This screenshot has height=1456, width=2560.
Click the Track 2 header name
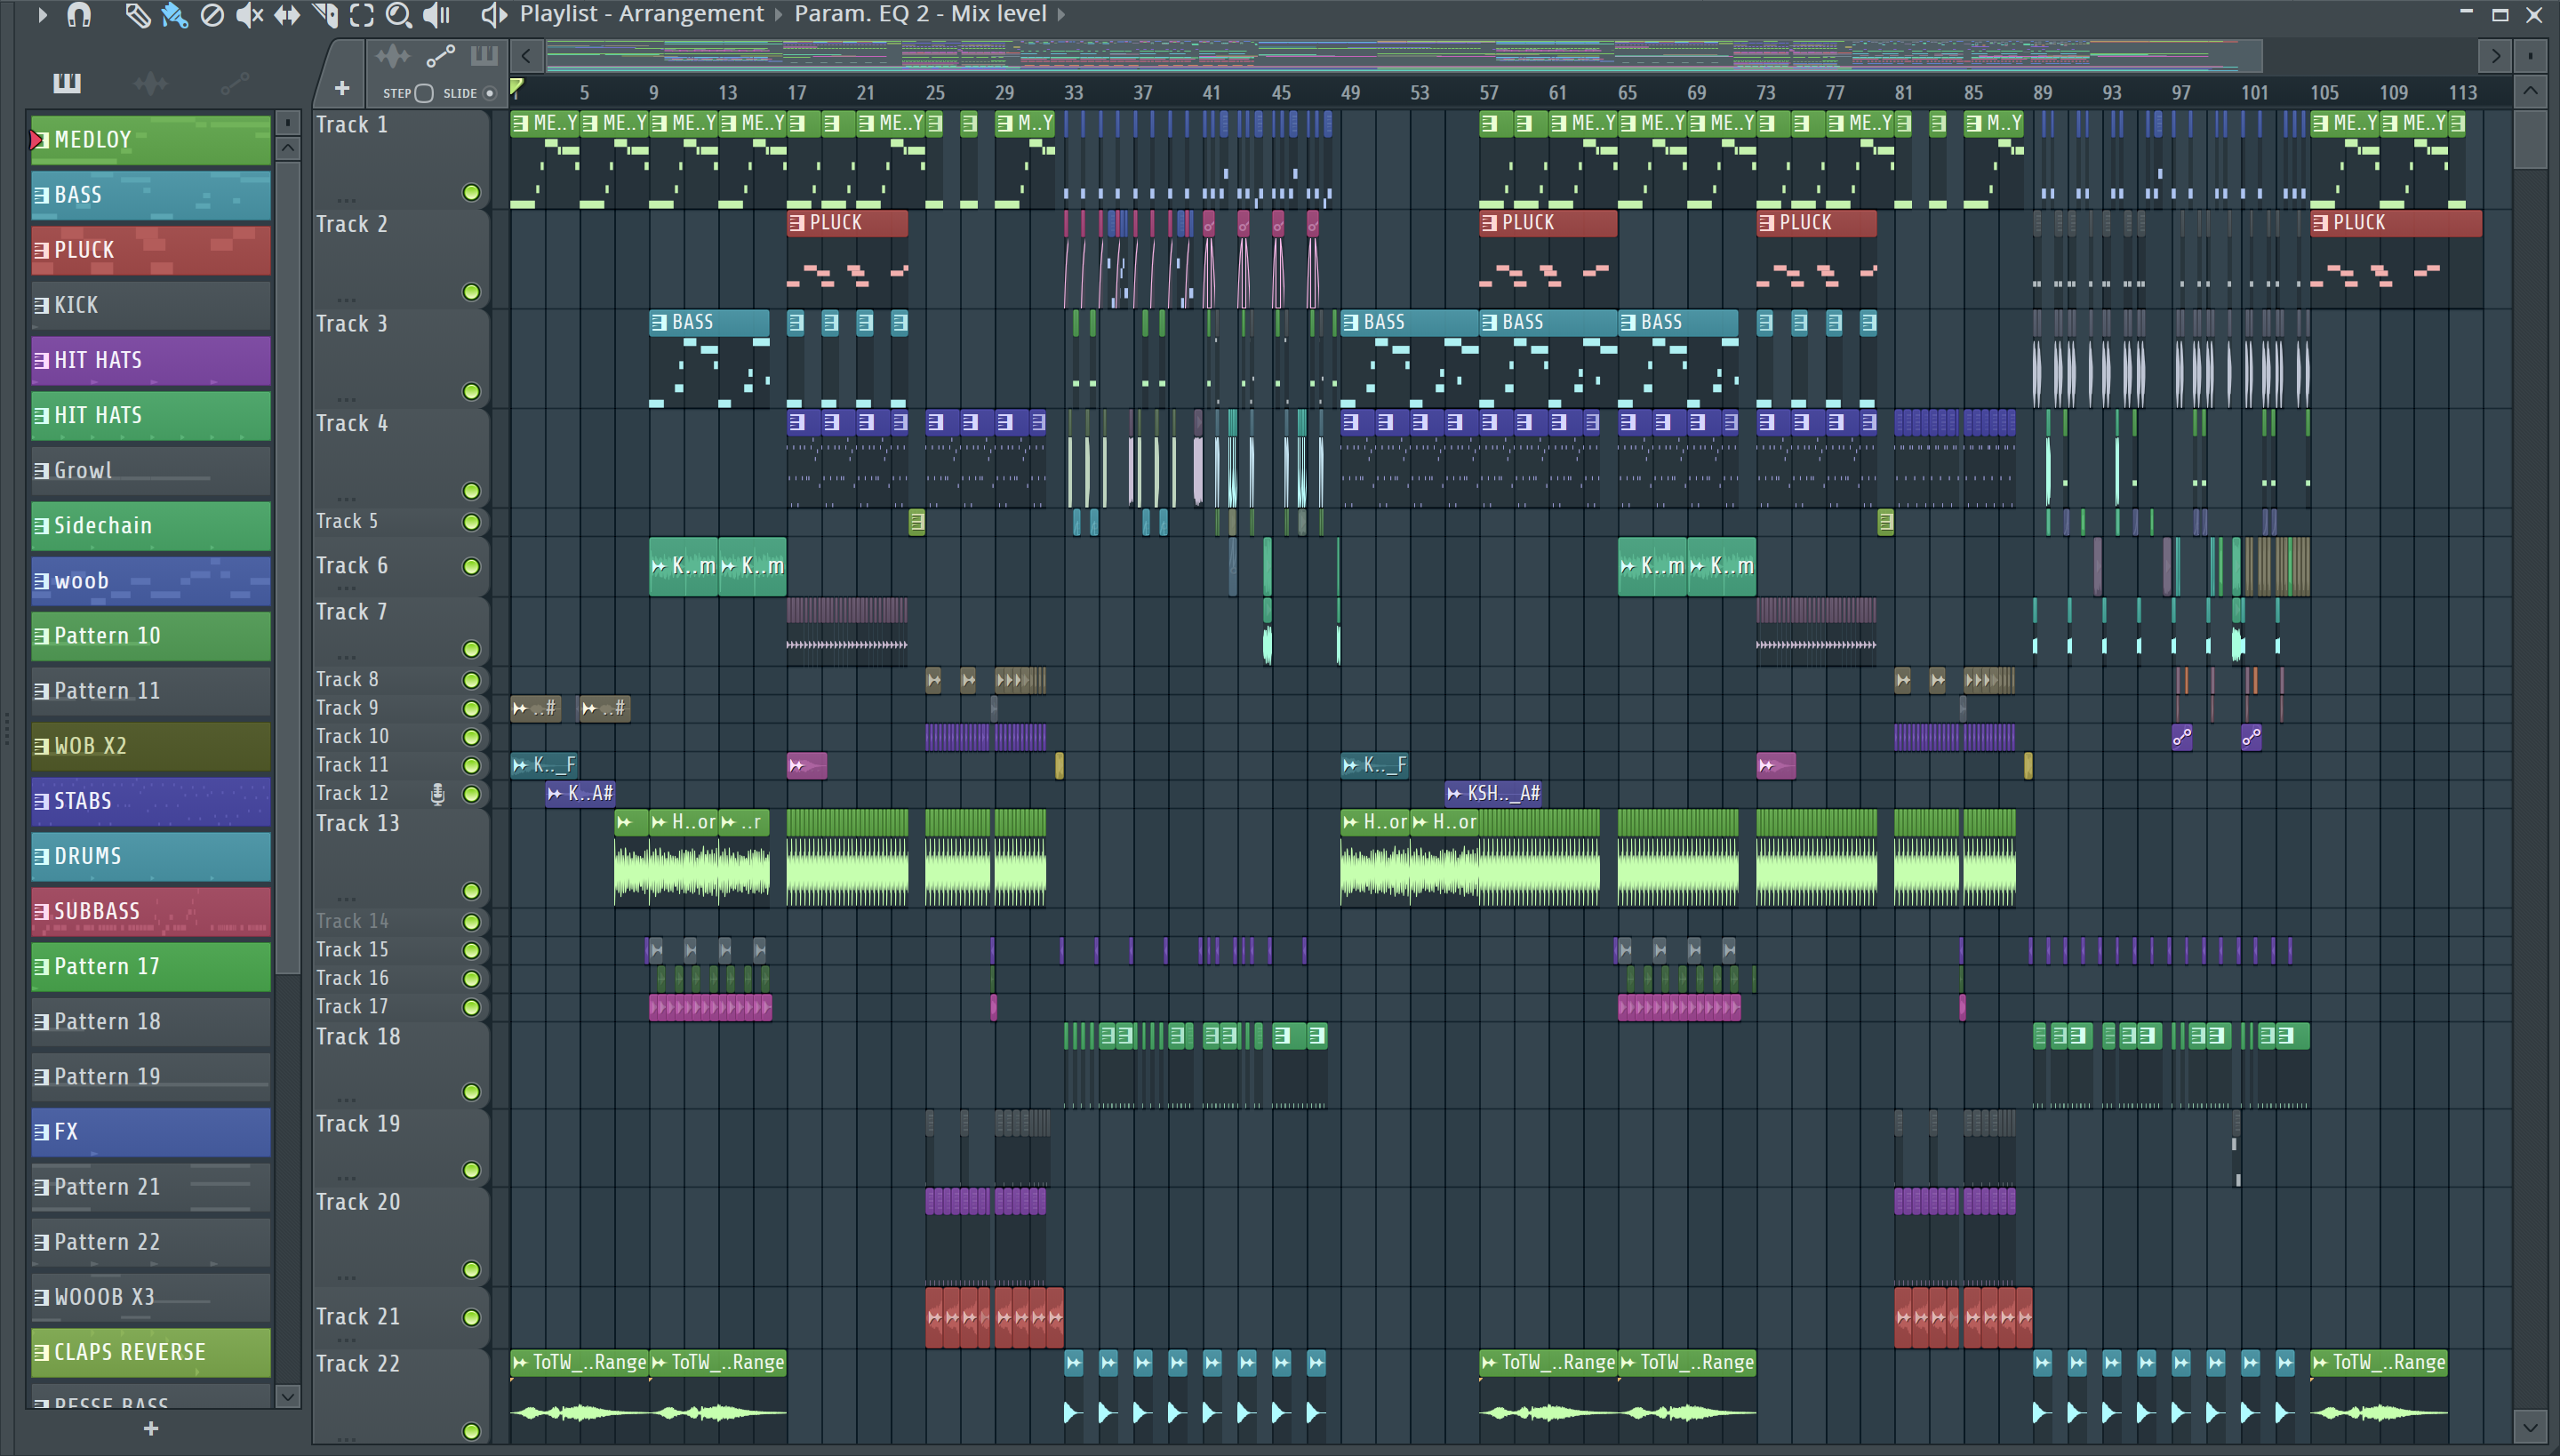352,224
